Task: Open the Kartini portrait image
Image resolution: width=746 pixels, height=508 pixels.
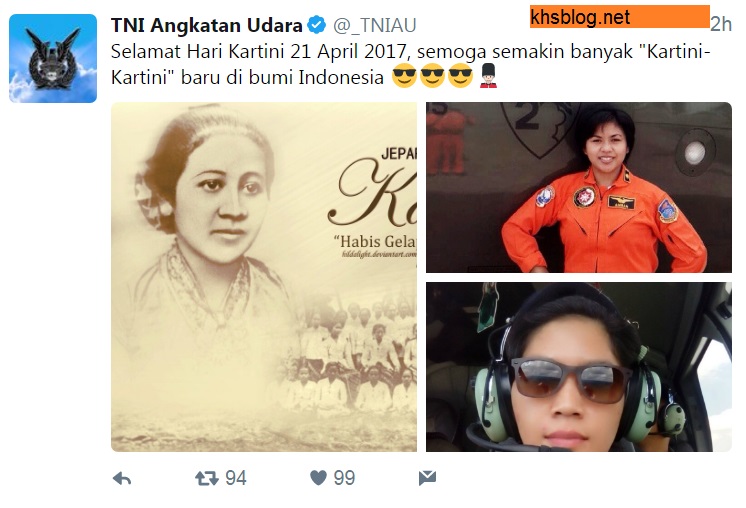Action: [x=264, y=277]
